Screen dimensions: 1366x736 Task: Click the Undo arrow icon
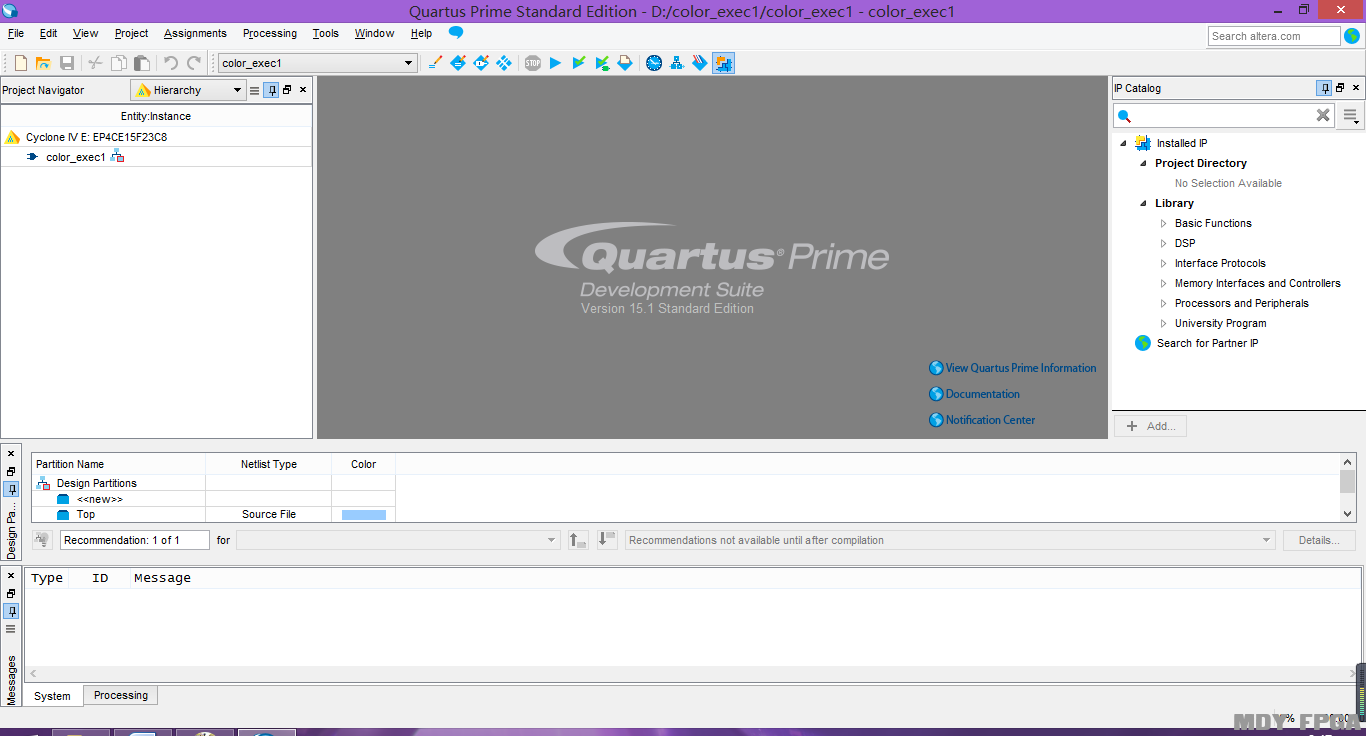point(170,63)
